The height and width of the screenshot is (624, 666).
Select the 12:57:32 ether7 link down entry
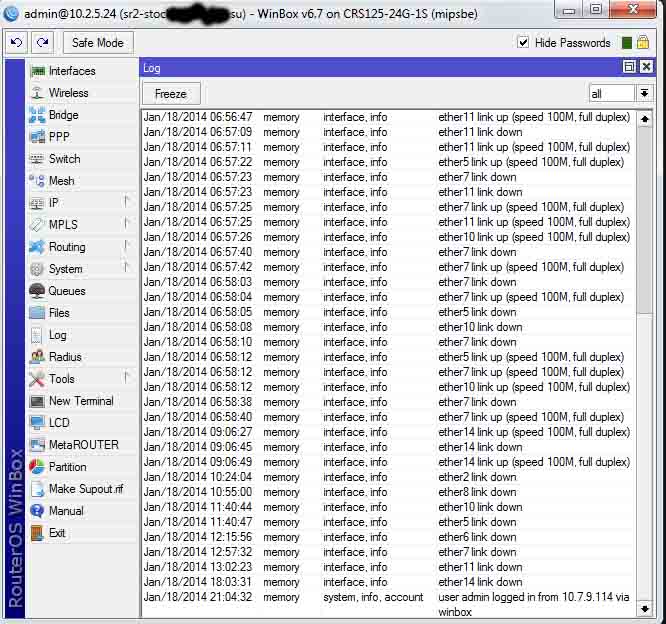[x=387, y=552]
